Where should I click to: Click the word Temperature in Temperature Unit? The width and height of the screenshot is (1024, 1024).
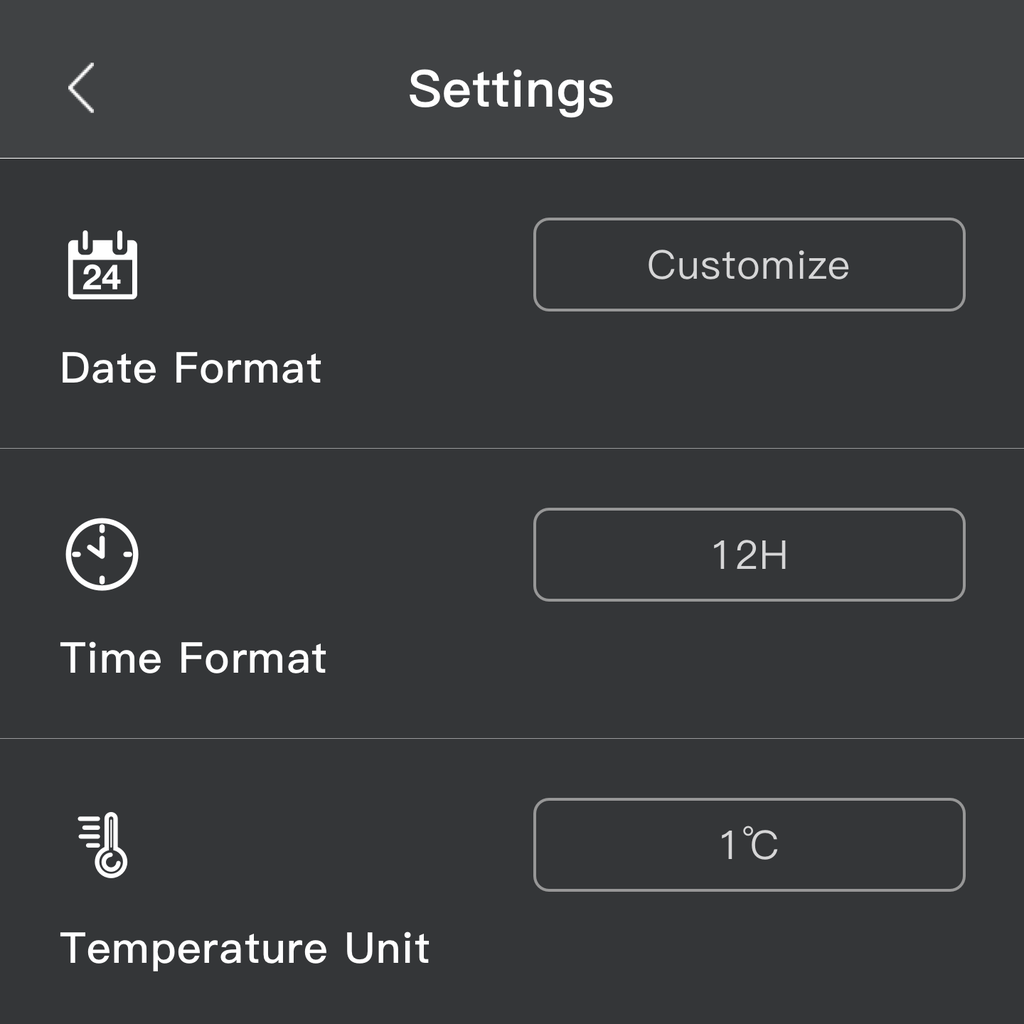pos(194,948)
